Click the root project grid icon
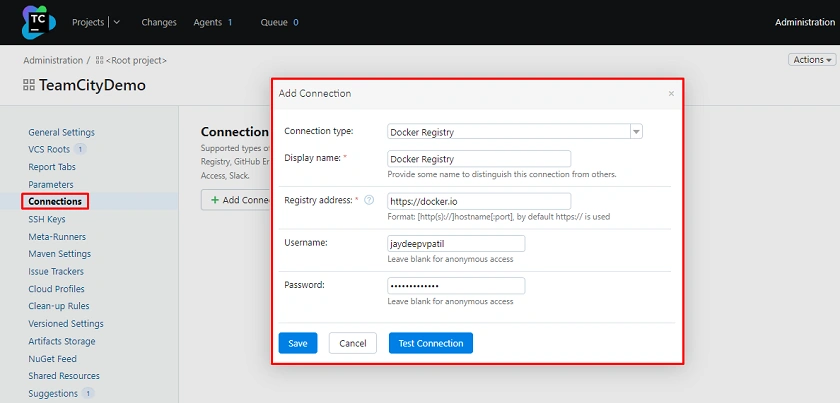 [x=99, y=61]
